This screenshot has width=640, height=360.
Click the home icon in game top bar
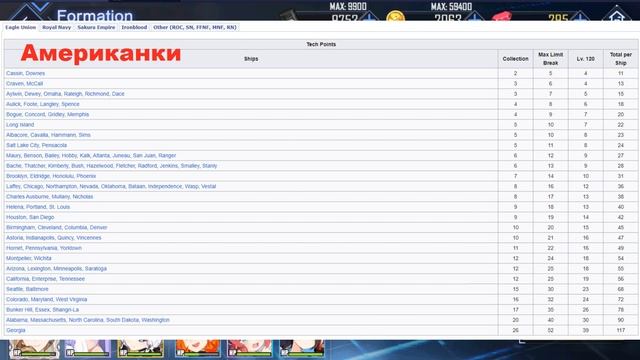click(617, 16)
